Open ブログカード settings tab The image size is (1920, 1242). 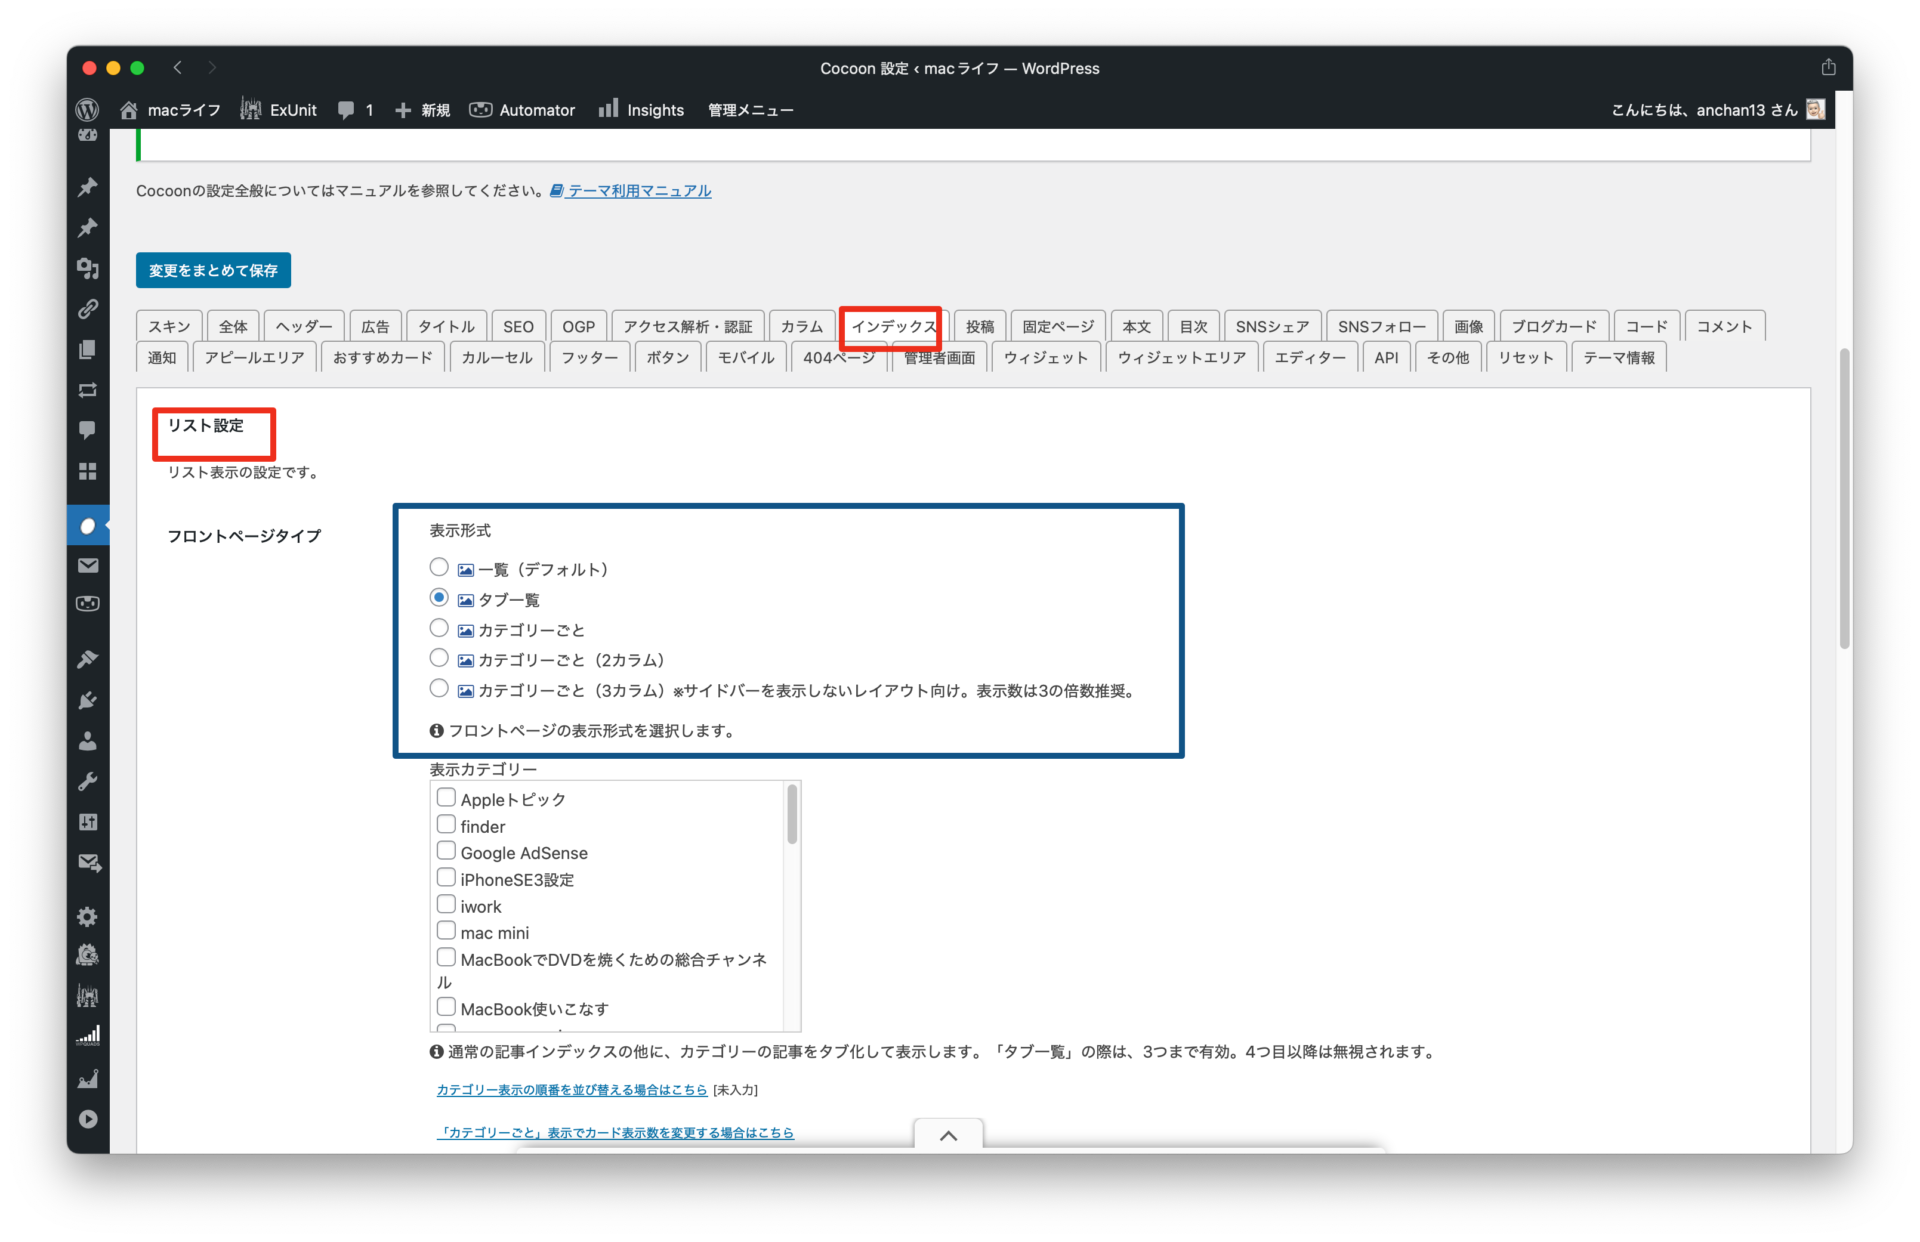1553,327
